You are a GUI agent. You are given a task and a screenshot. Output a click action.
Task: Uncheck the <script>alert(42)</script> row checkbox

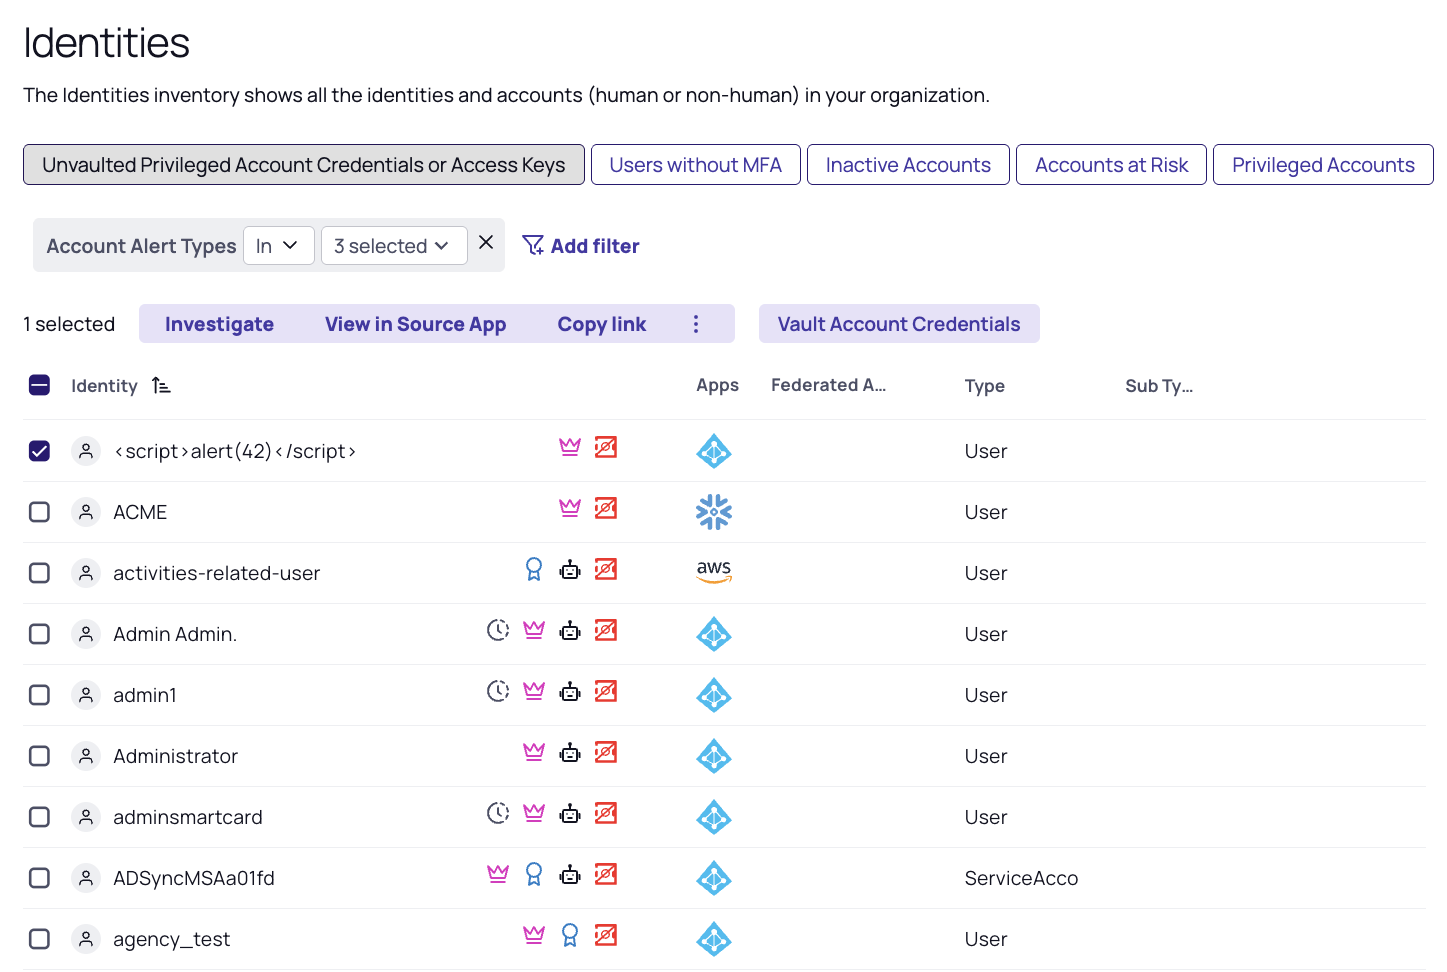point(40,451)
